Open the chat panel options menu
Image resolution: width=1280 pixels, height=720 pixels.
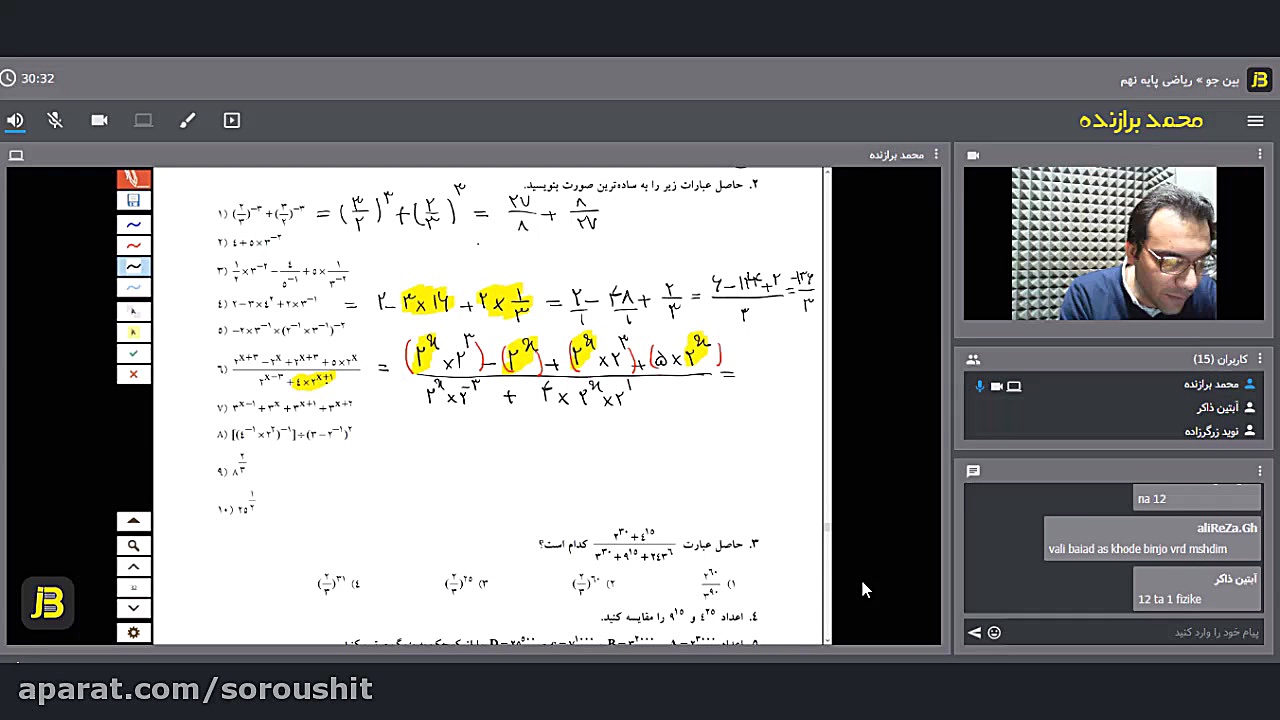[1260, 471]
